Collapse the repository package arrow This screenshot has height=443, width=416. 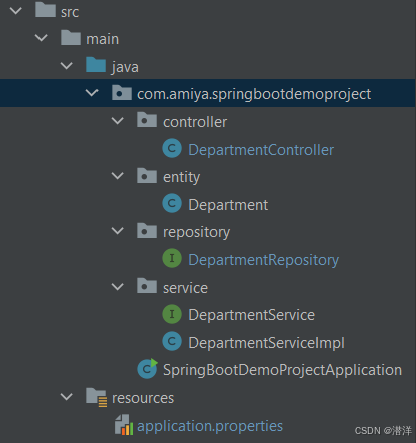tap(118, 231)
